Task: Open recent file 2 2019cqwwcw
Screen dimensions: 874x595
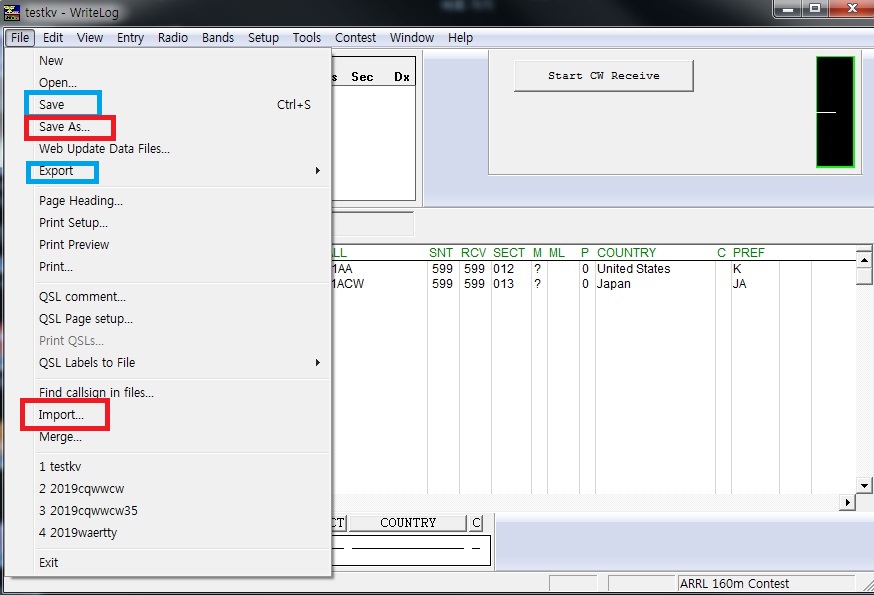Action: coord(167,488)
